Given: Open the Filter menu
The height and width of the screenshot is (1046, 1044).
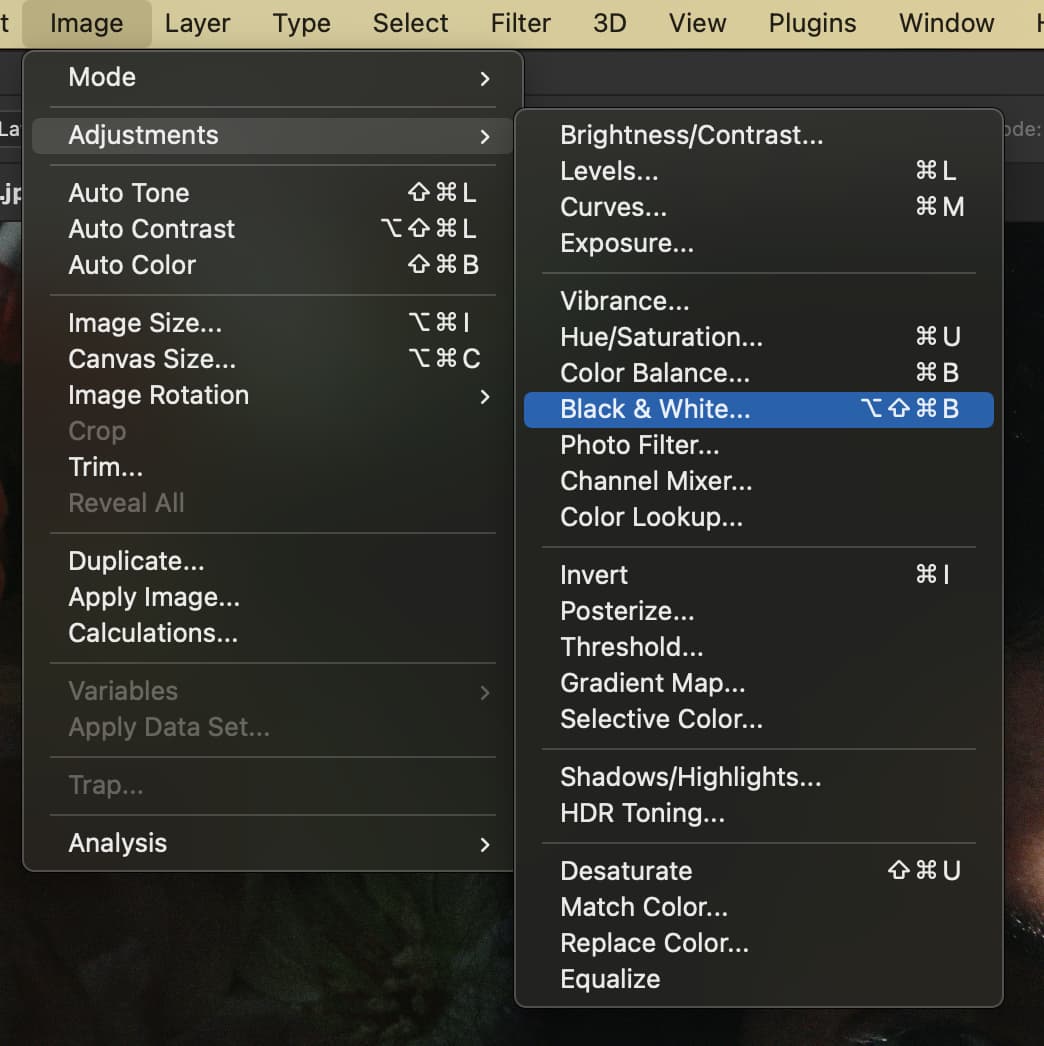Looking at the screenshot, I should 520,23.
